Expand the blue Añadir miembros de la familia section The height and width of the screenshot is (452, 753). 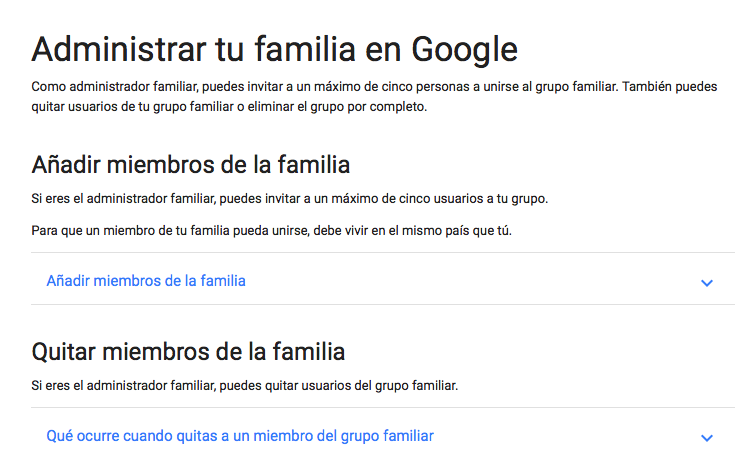(383, 279)
